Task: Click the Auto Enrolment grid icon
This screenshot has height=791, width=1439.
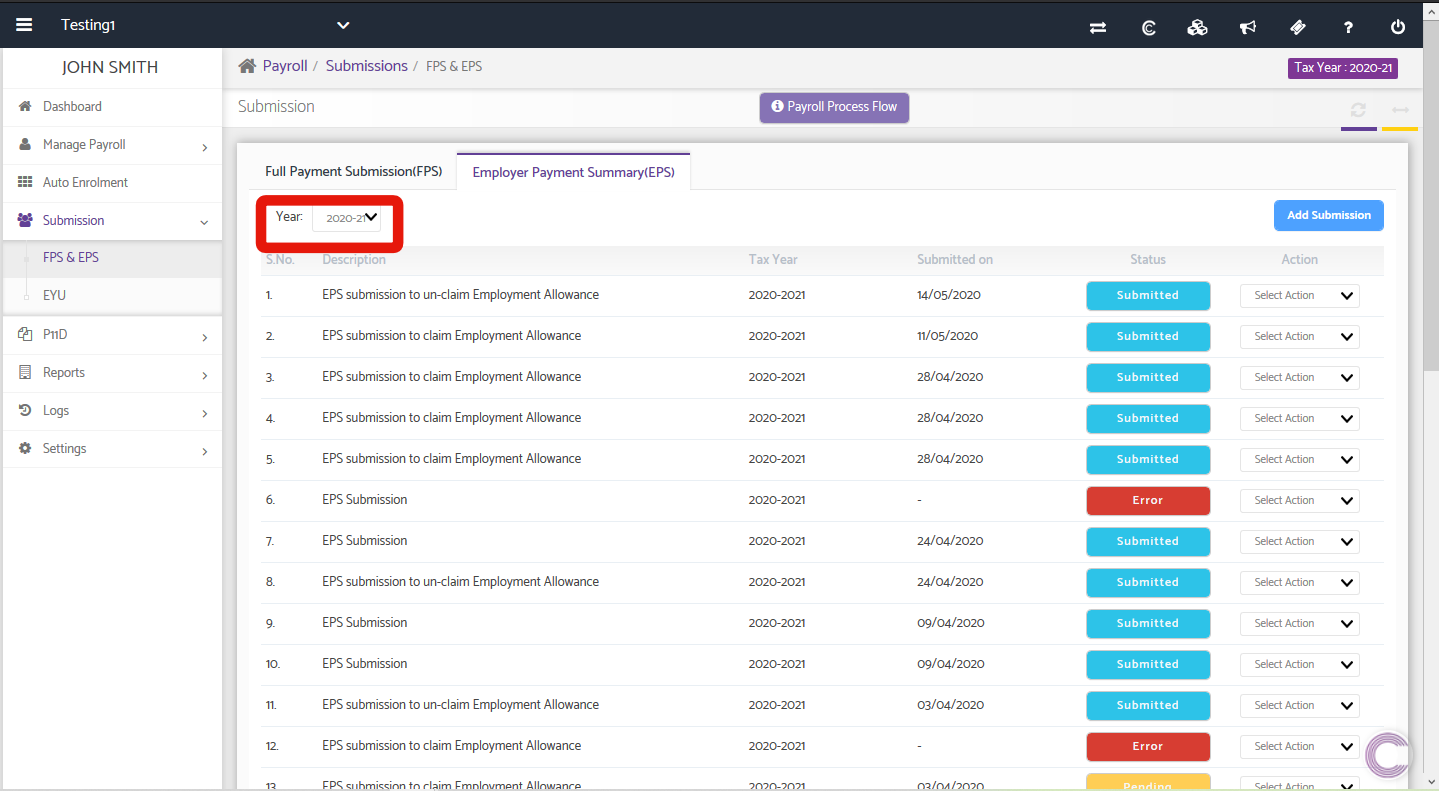Action: click(x=25, y=182)
